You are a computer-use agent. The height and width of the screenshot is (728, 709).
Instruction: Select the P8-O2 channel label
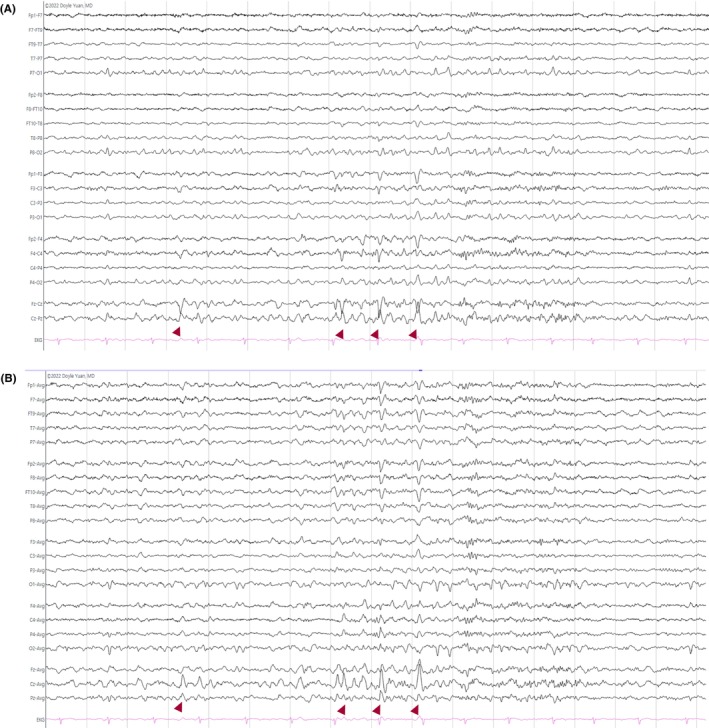point(36,152)
